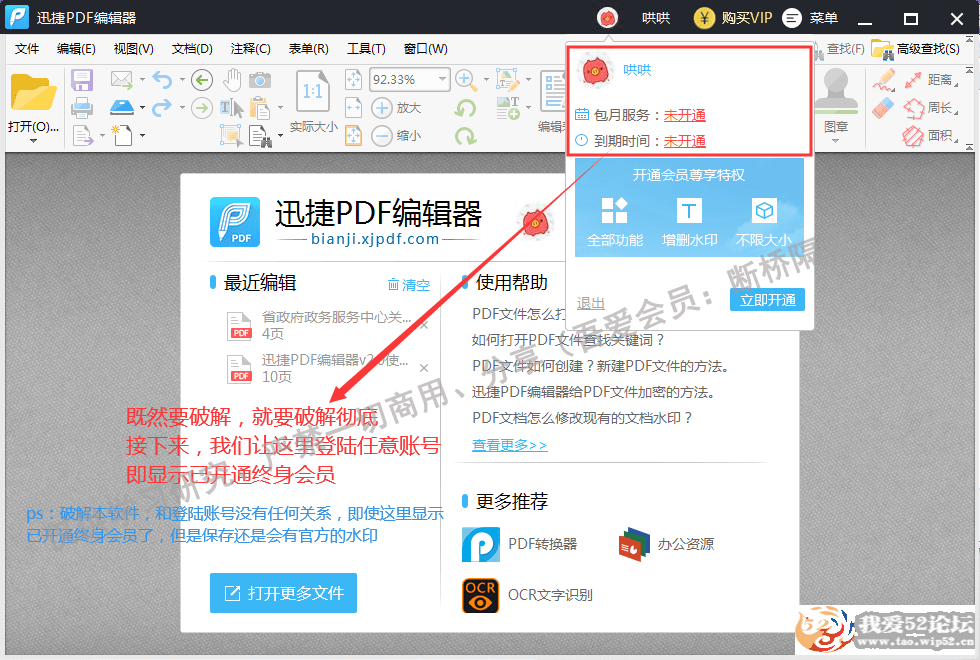Rotate the page counterclockwise
This screenshot has width=980, height=660.
pyautogui.click(x=466, y=108)
